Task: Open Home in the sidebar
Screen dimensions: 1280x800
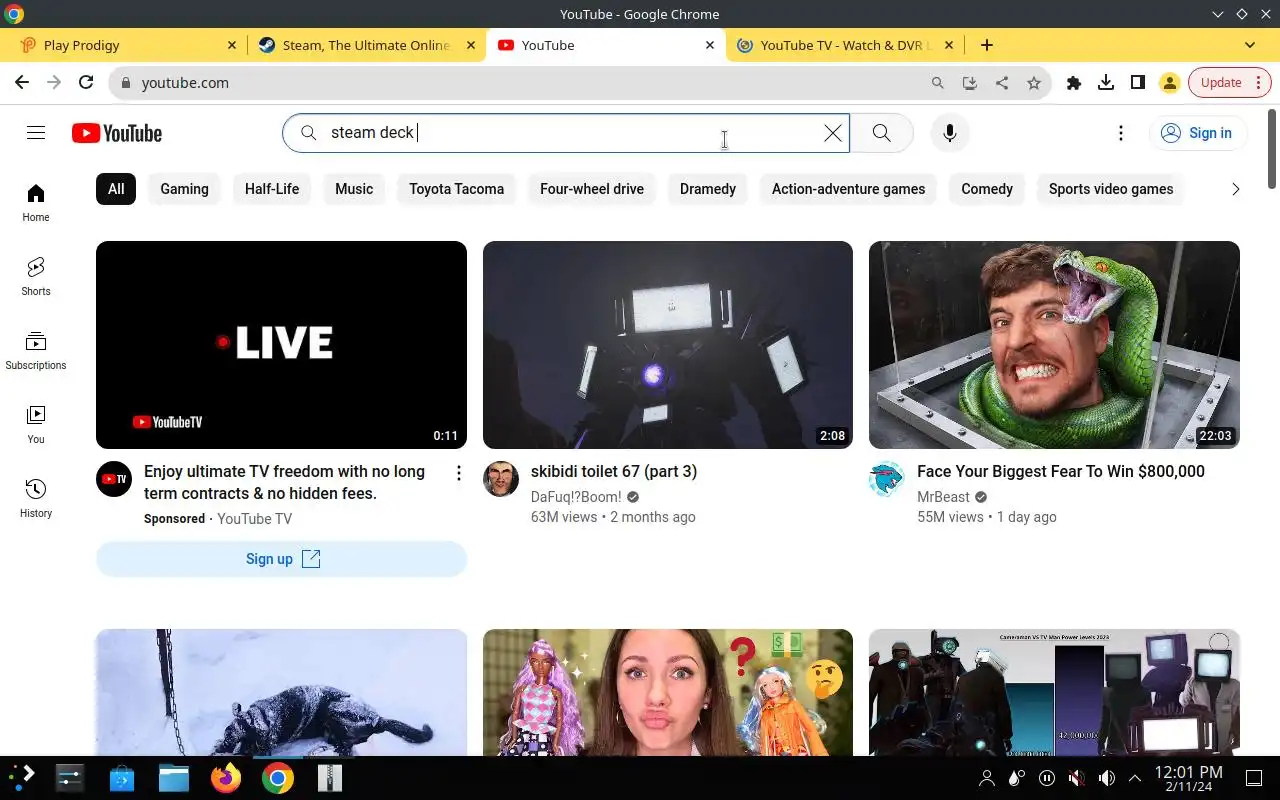Action: [x=36, y=203]
